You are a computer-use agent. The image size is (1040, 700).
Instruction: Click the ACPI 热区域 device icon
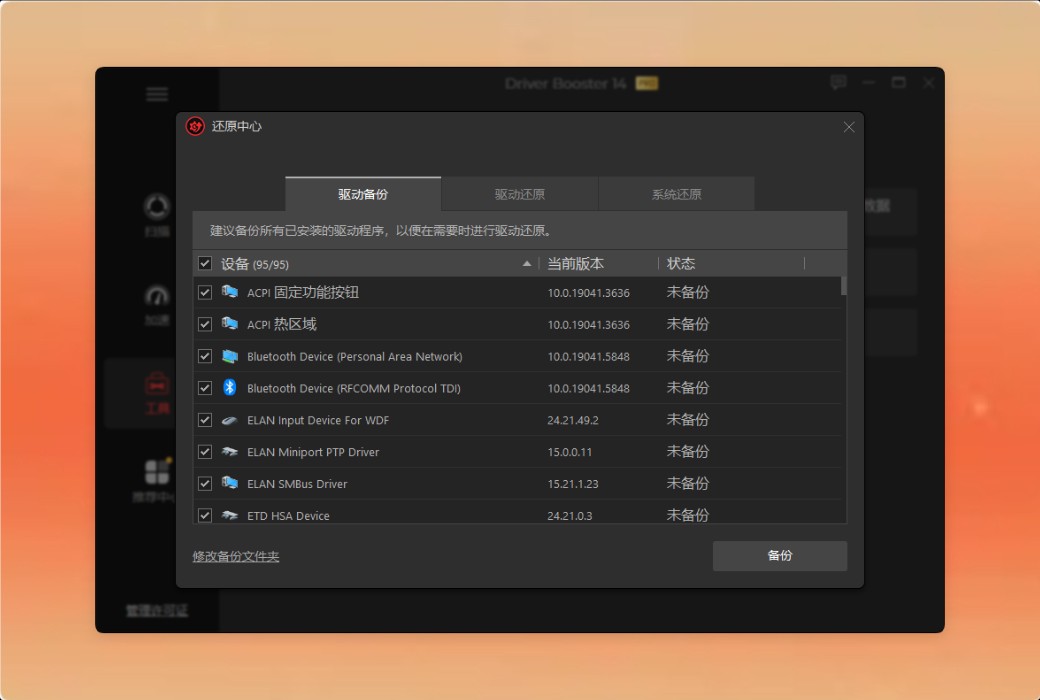tap(229, 324)
